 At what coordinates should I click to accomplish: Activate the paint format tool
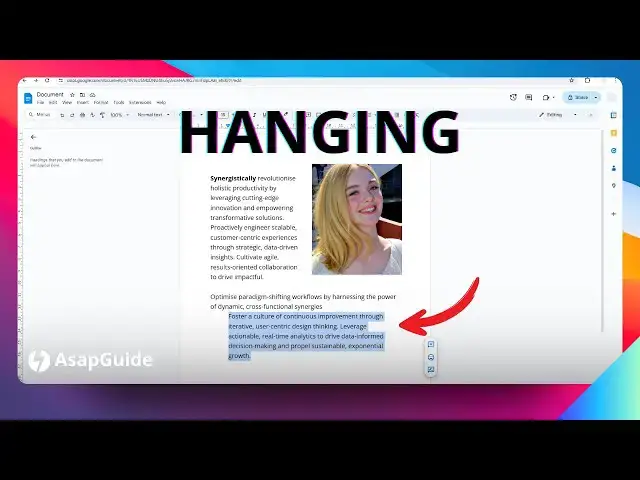(102, 115)
